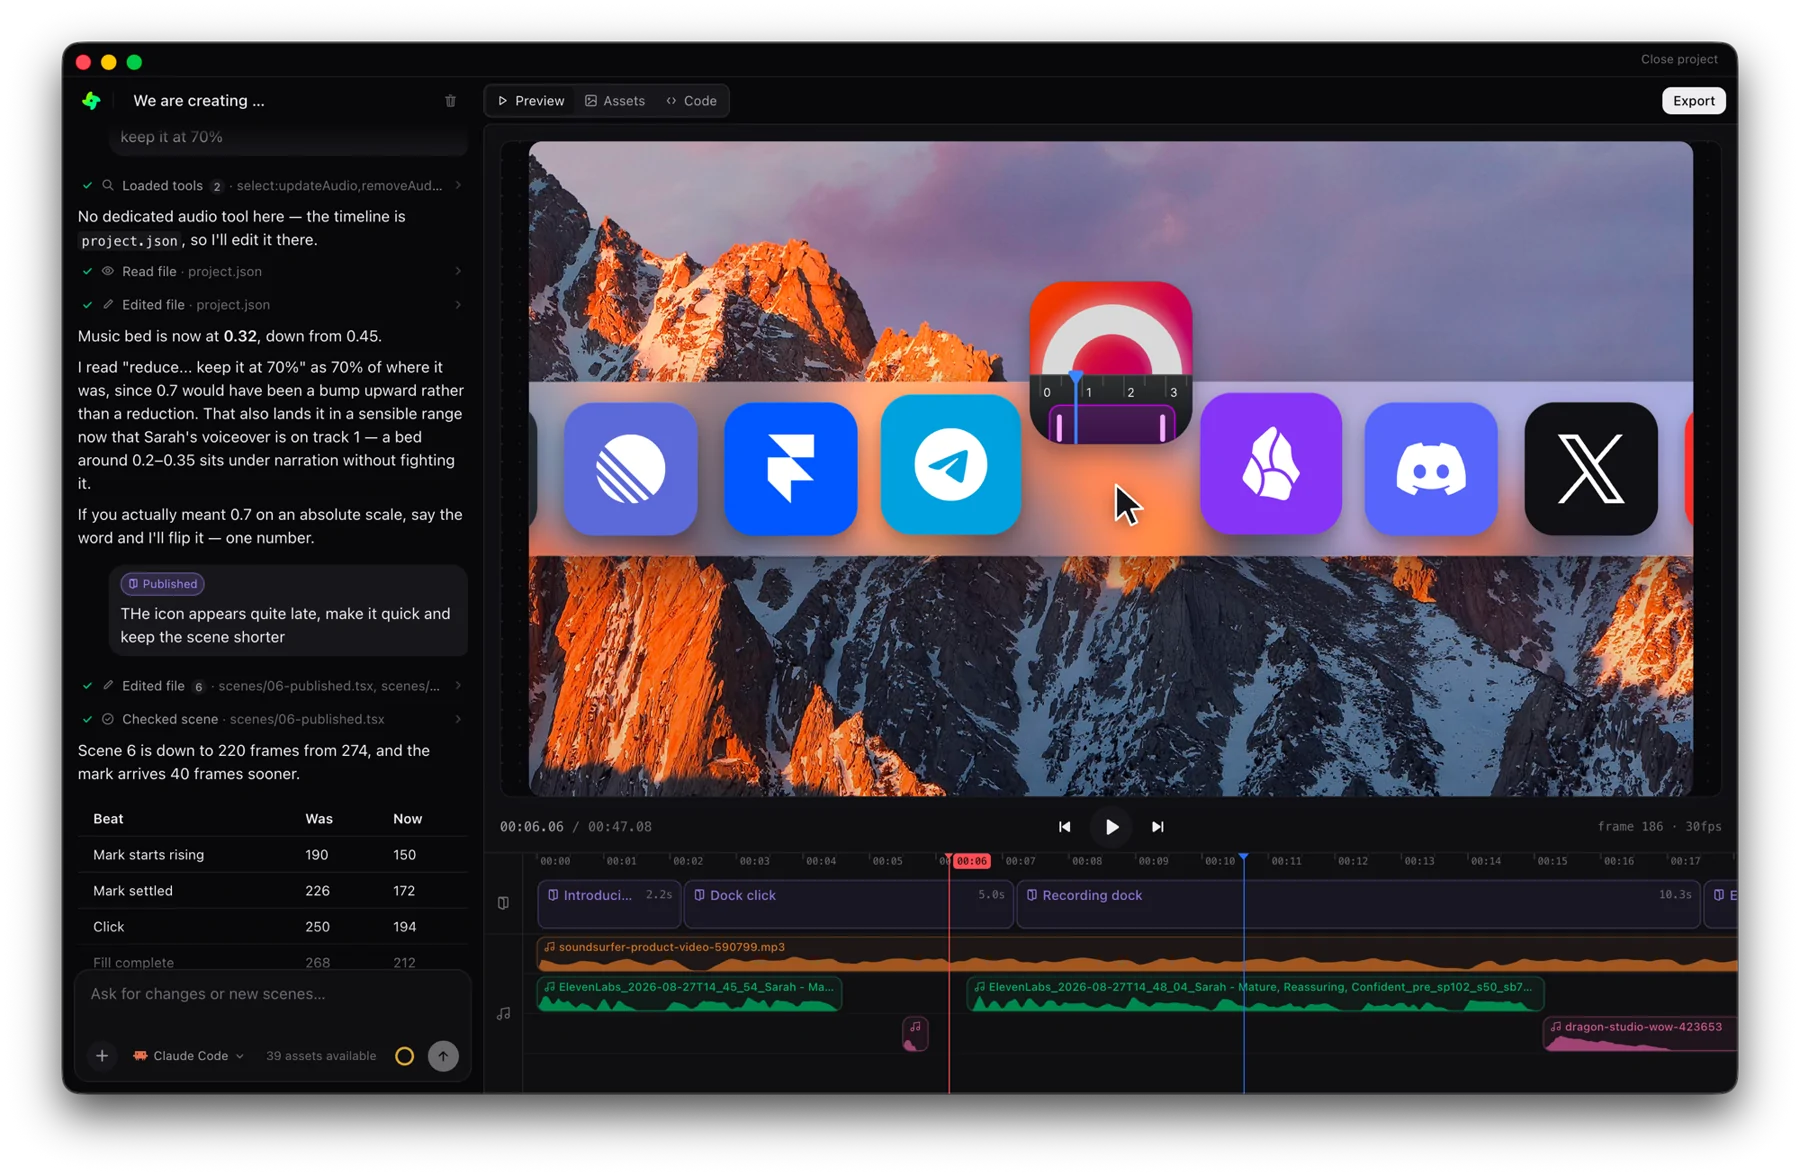Skip to next scene button
This screenshot has width=1800, height=1176.
[x=1157, y=827]
